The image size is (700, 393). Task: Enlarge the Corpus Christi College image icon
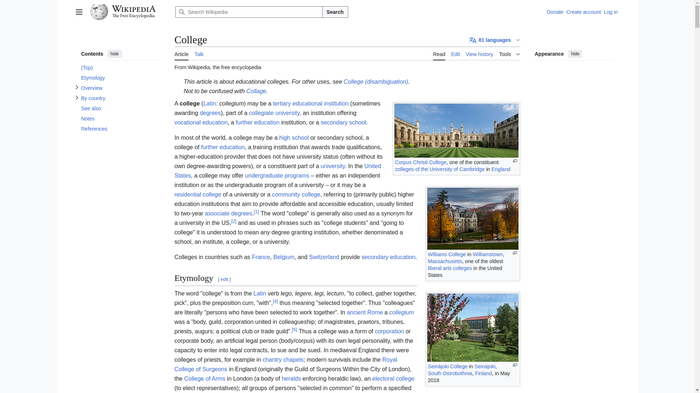pos(515,161)
